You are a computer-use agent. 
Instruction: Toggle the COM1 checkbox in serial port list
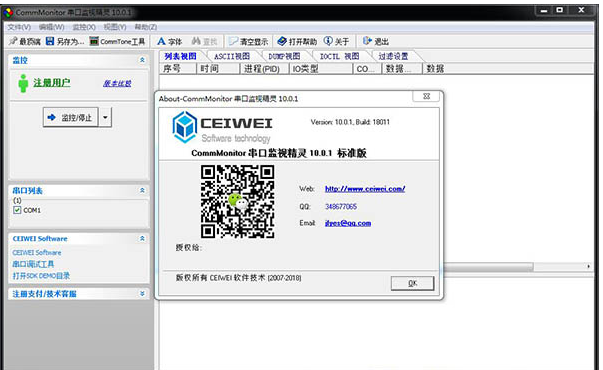[17, 210]
